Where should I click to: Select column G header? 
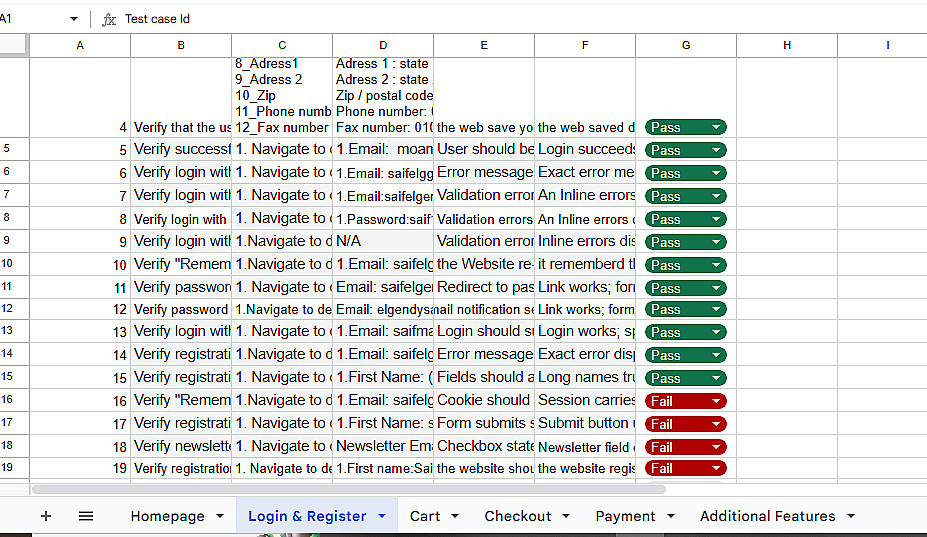(685, 45)
